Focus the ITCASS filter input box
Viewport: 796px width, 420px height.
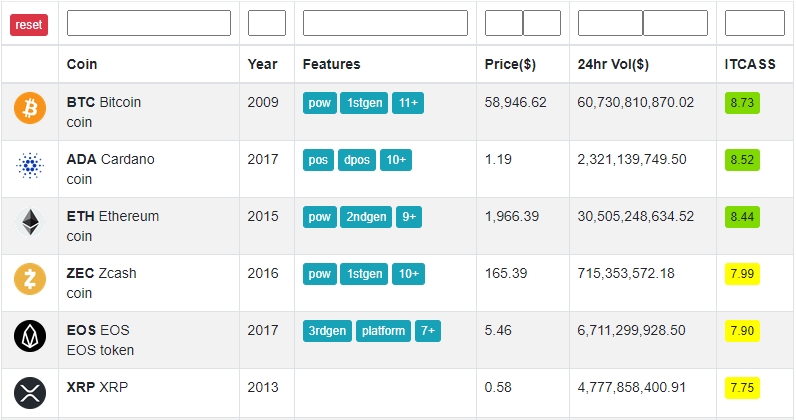[x=754, y=23]
